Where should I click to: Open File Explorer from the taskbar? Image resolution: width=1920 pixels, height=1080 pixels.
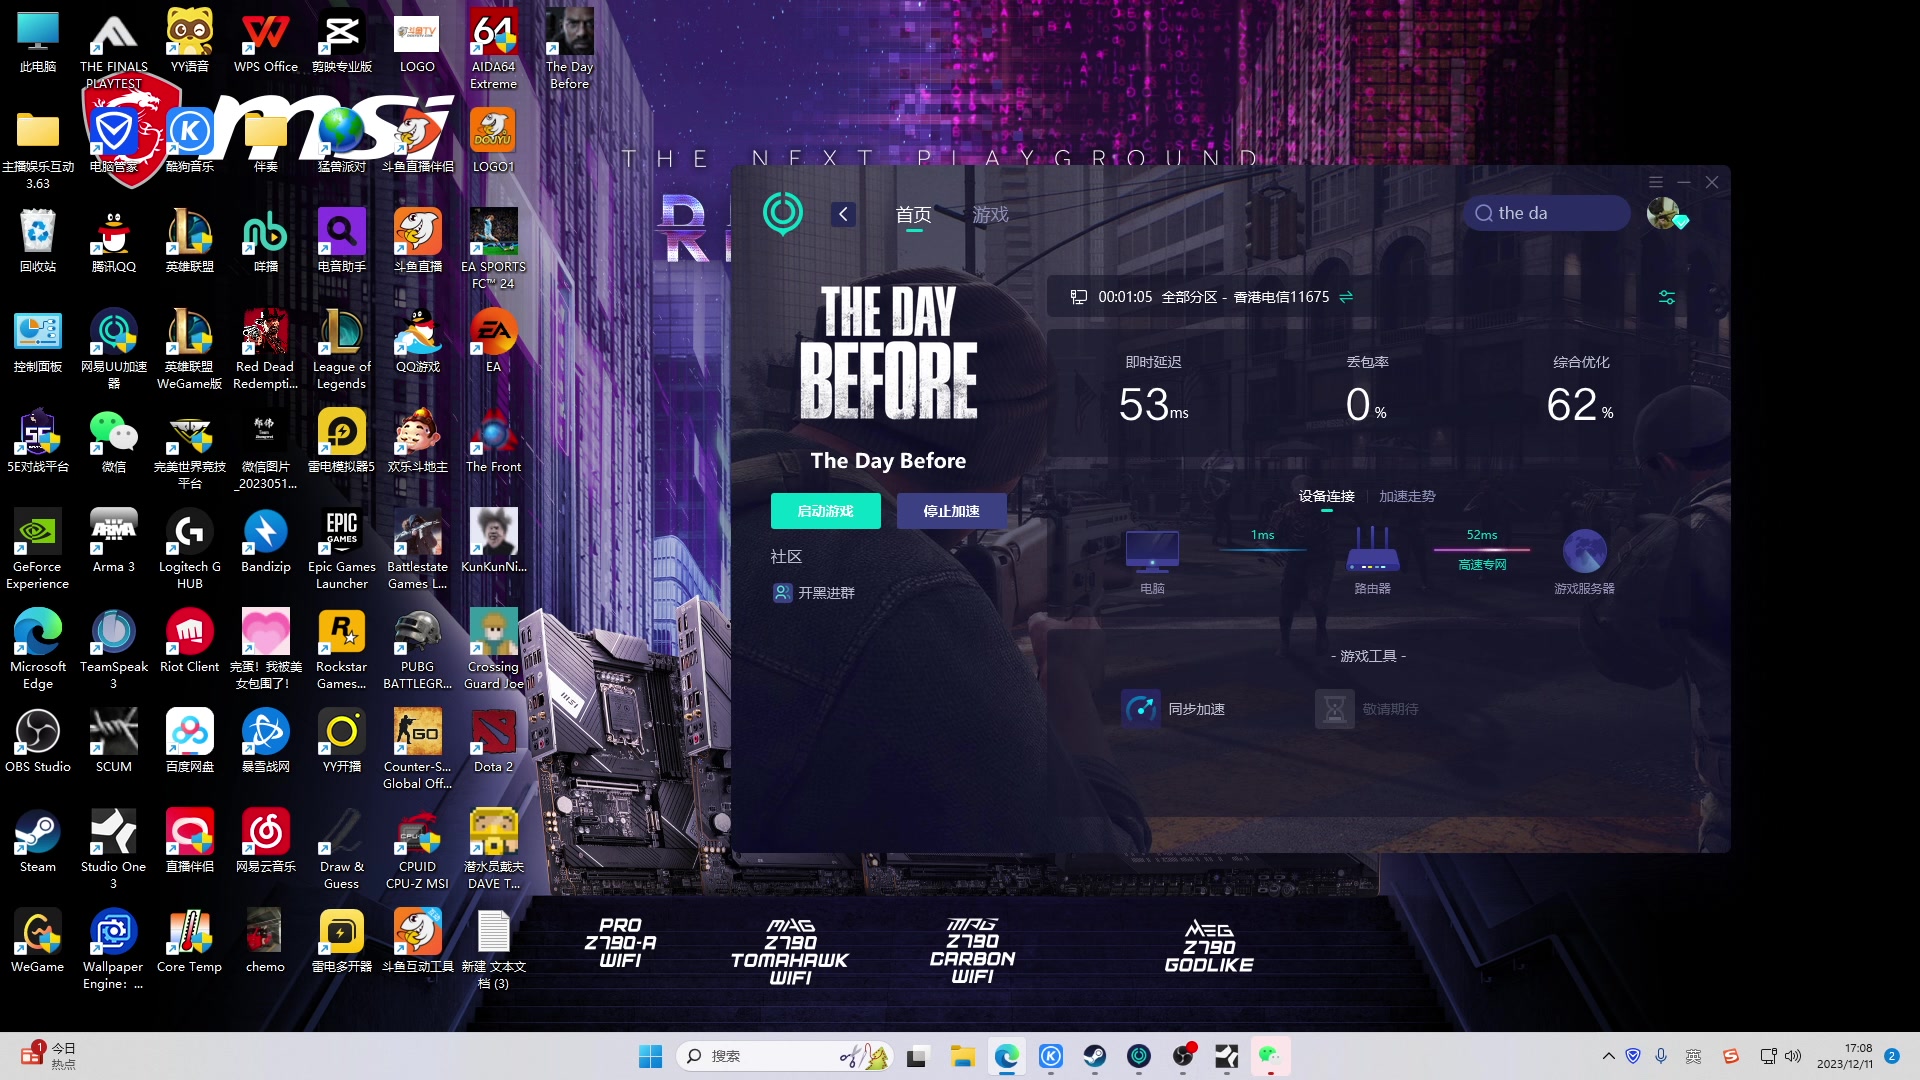962,1056
